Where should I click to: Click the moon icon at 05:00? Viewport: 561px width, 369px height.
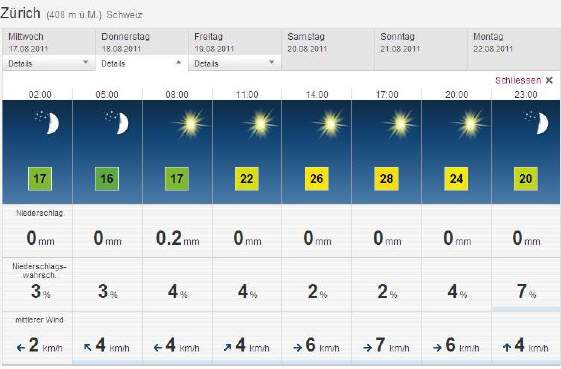[x=117, y=122]
